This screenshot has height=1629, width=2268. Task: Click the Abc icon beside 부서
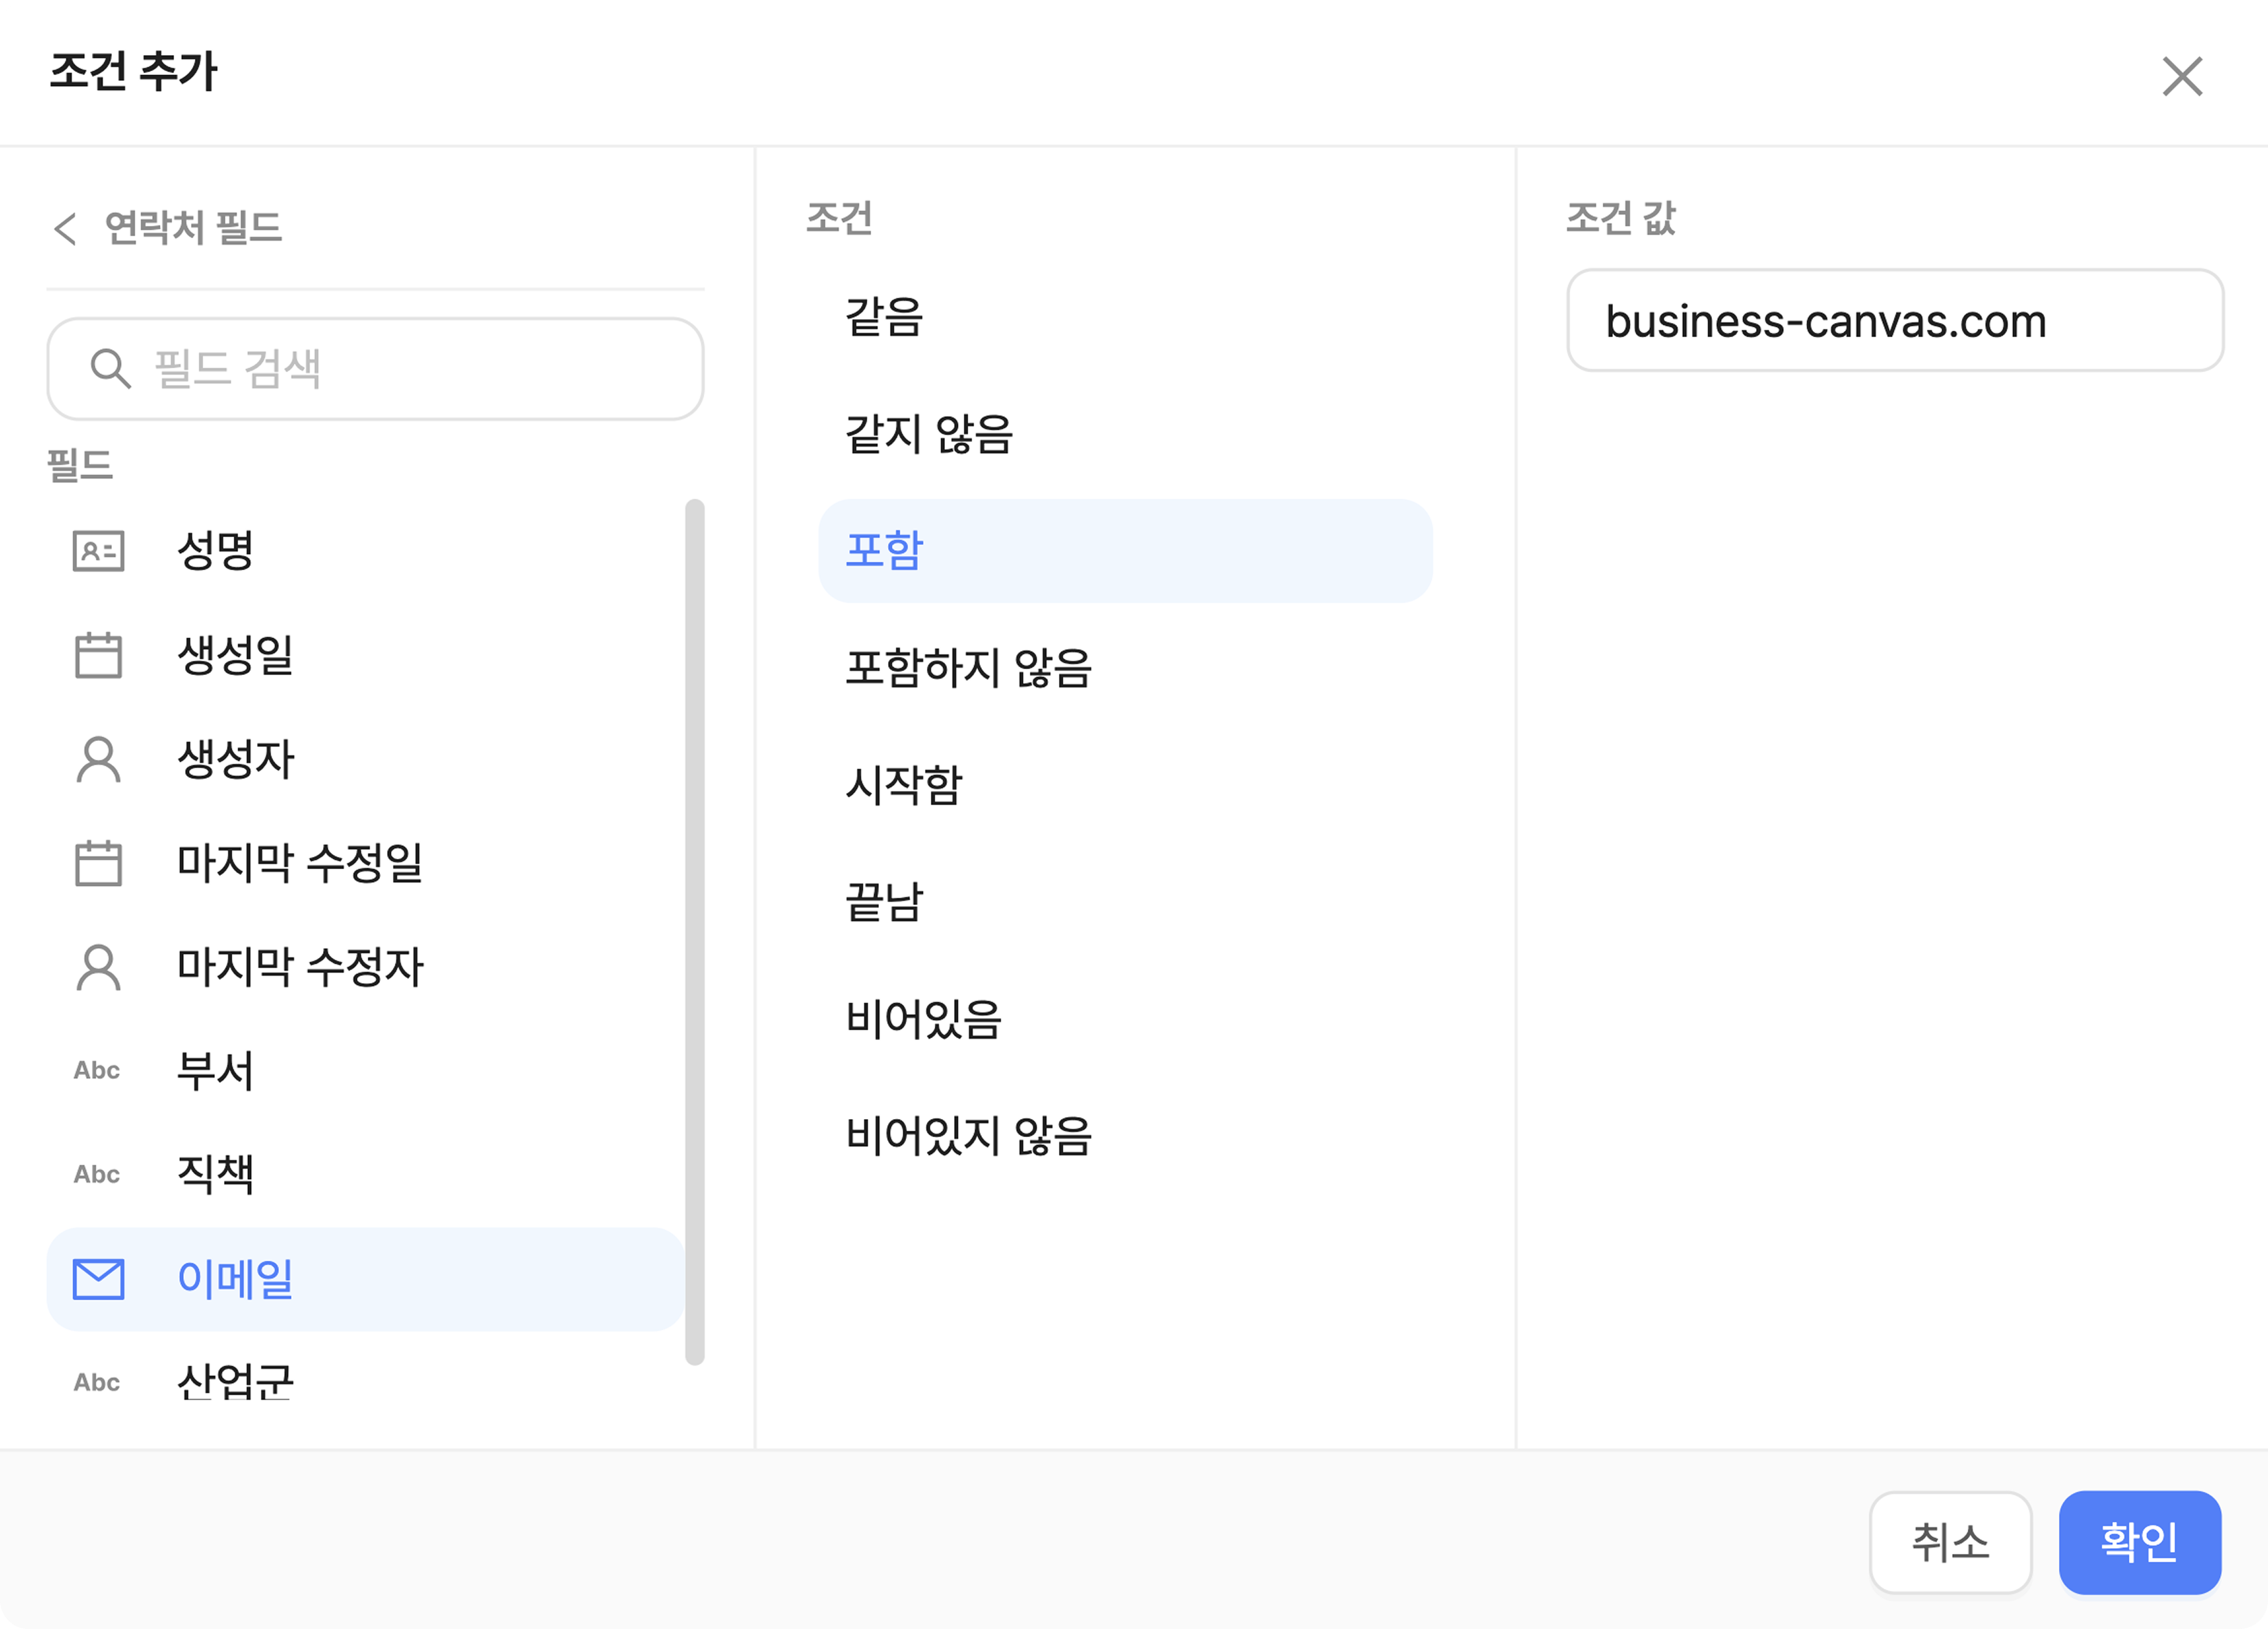point(97,1071)
